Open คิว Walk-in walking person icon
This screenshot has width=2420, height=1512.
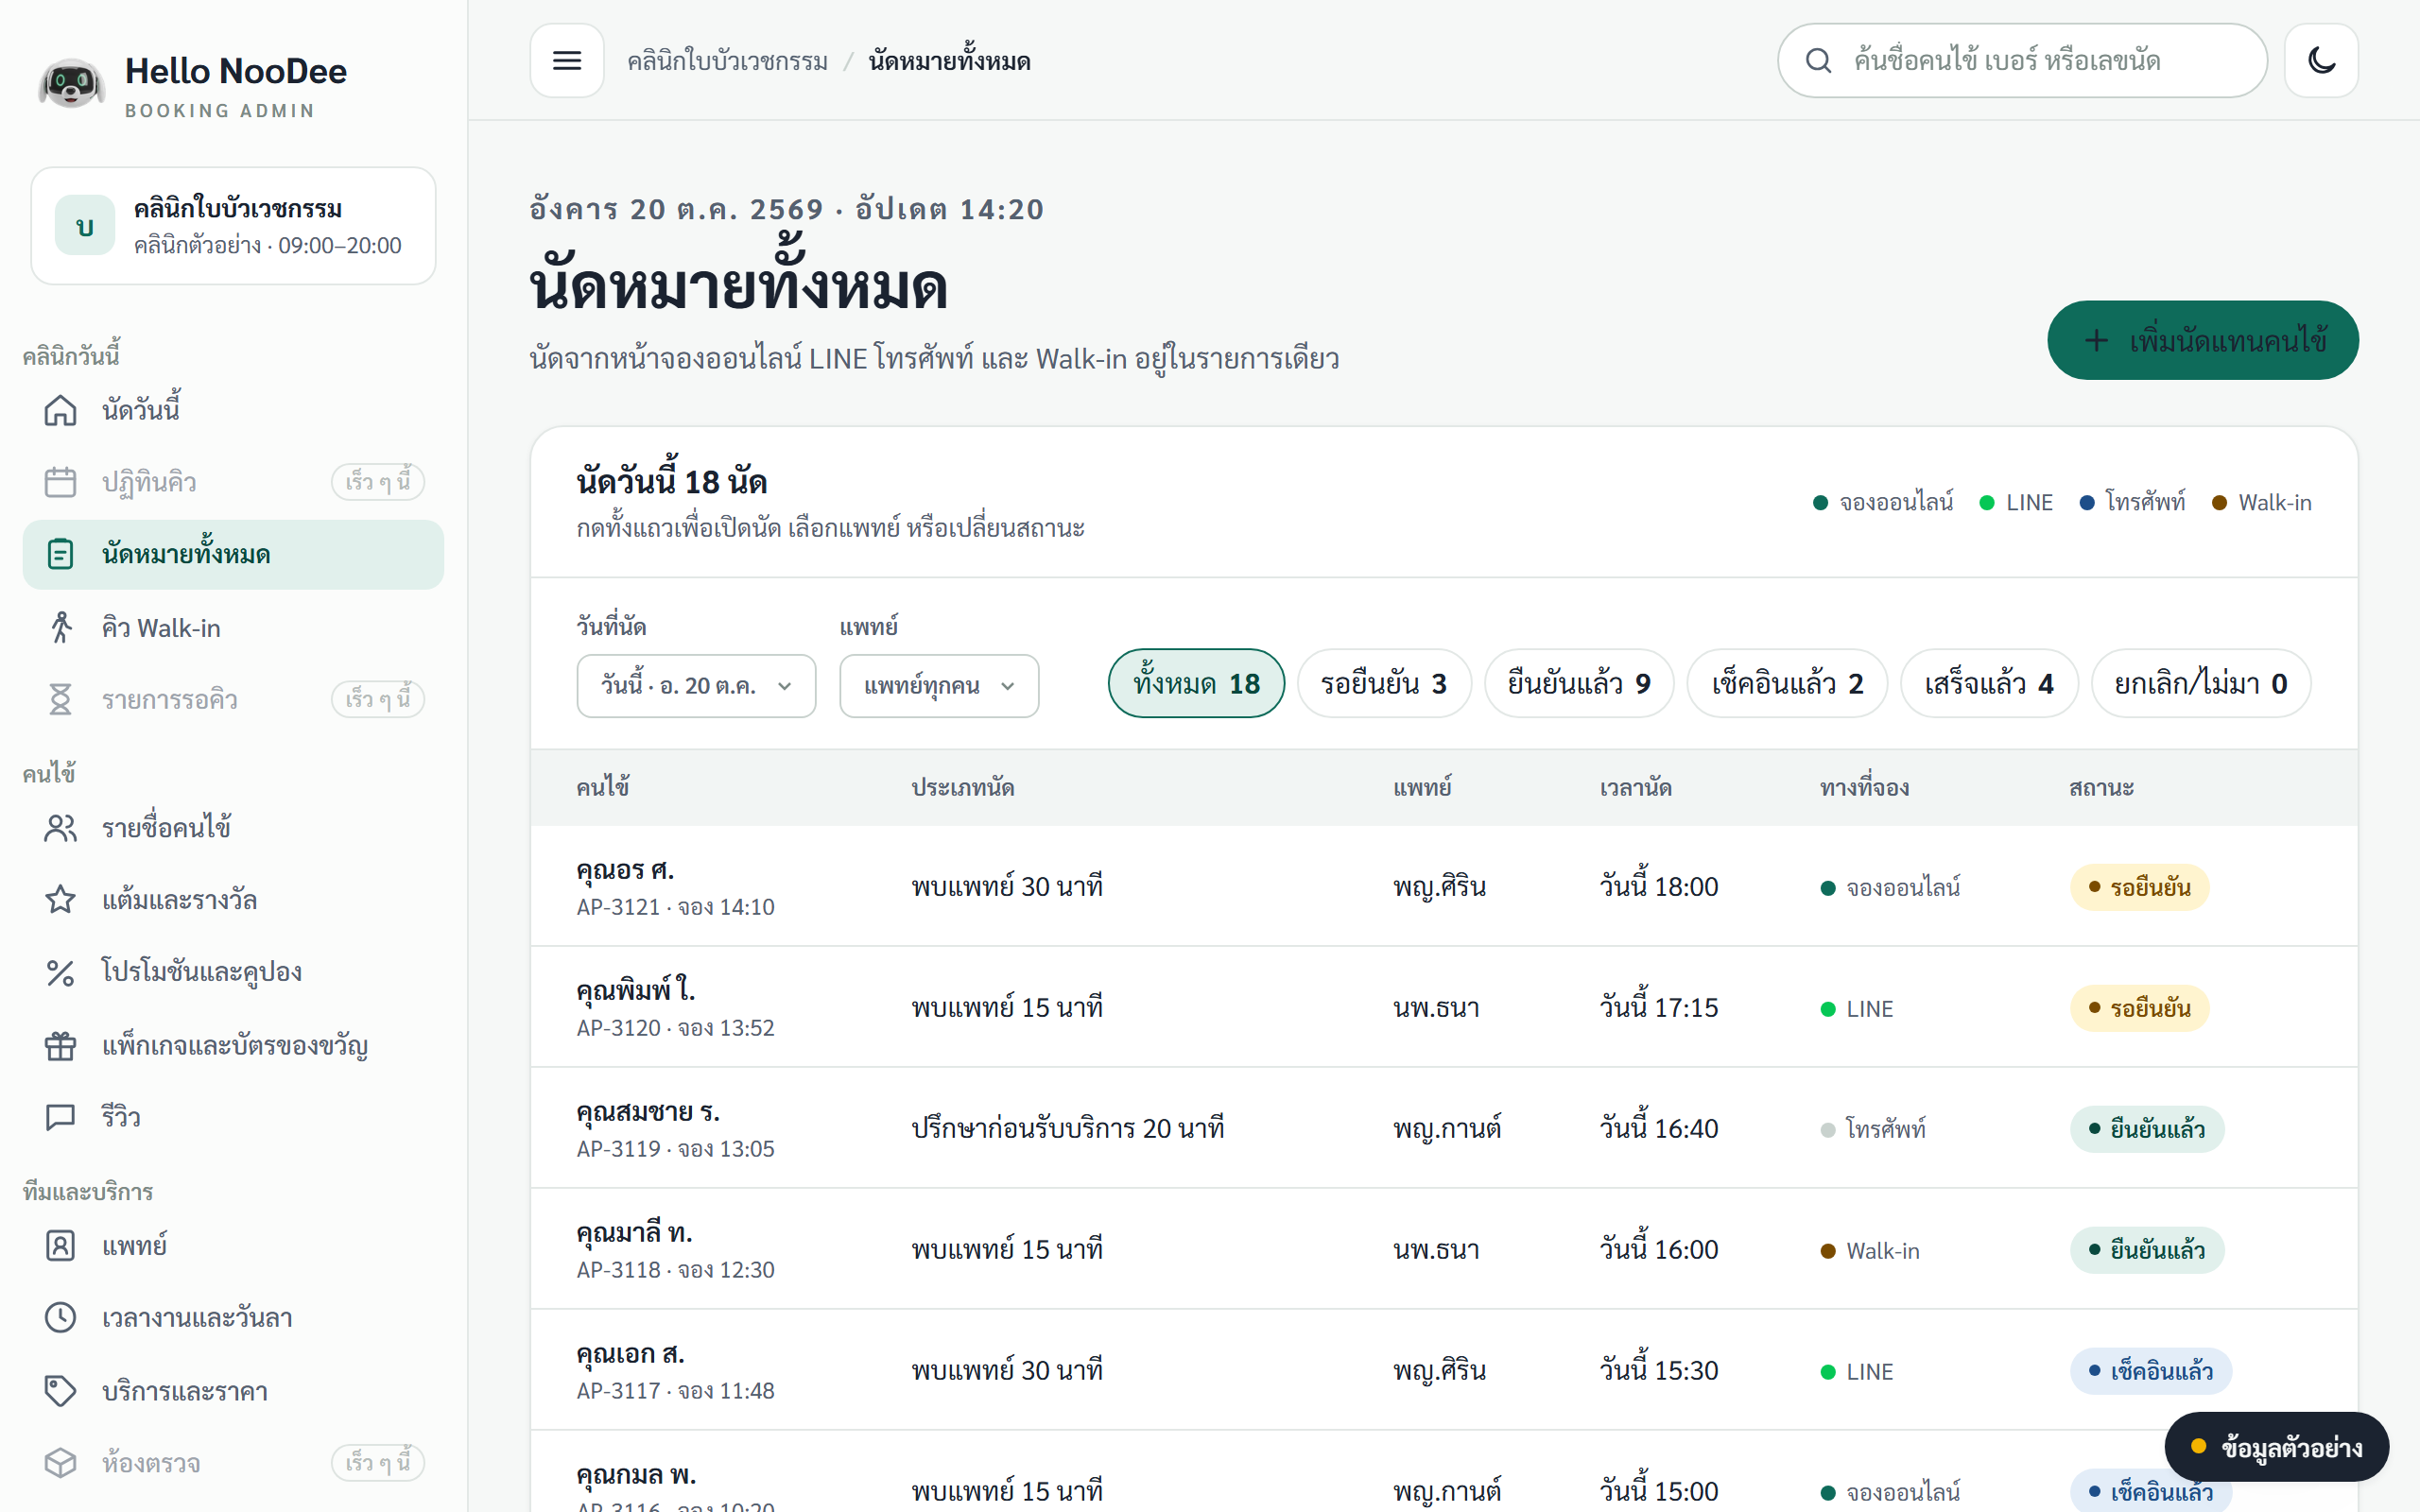click(x=60, y=627)
